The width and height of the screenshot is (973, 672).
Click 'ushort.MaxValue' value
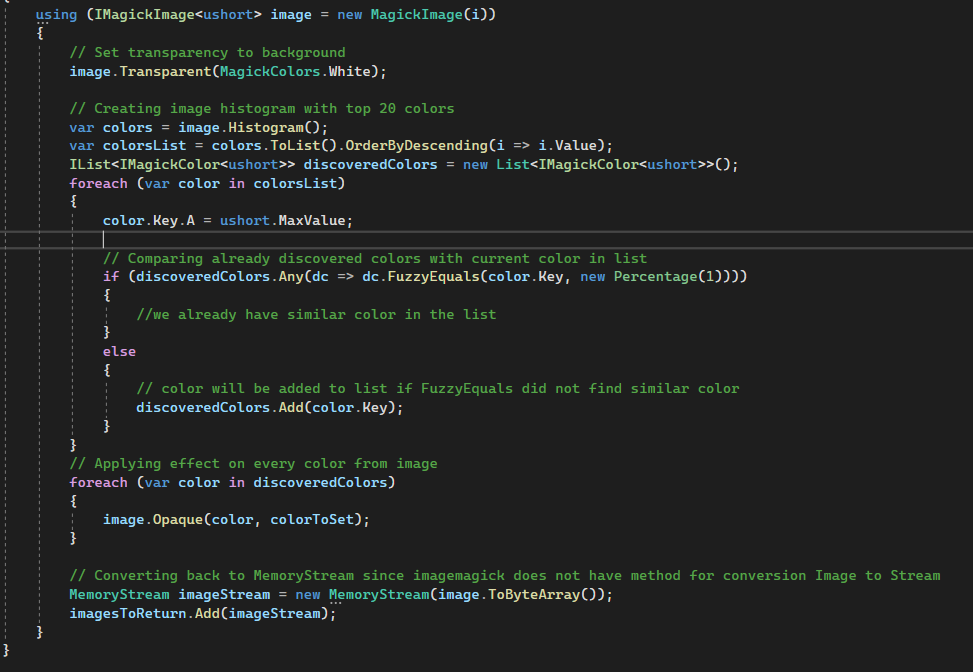coord(282,220)
